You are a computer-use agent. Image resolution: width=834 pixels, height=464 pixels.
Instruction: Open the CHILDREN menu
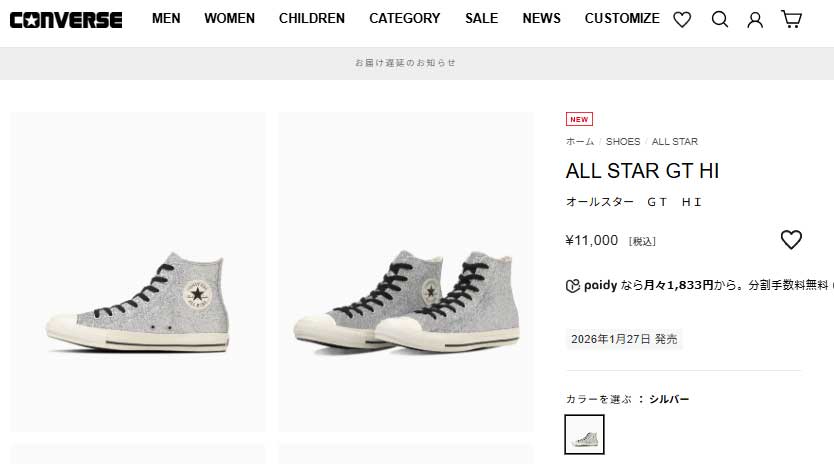pos(312,18)
